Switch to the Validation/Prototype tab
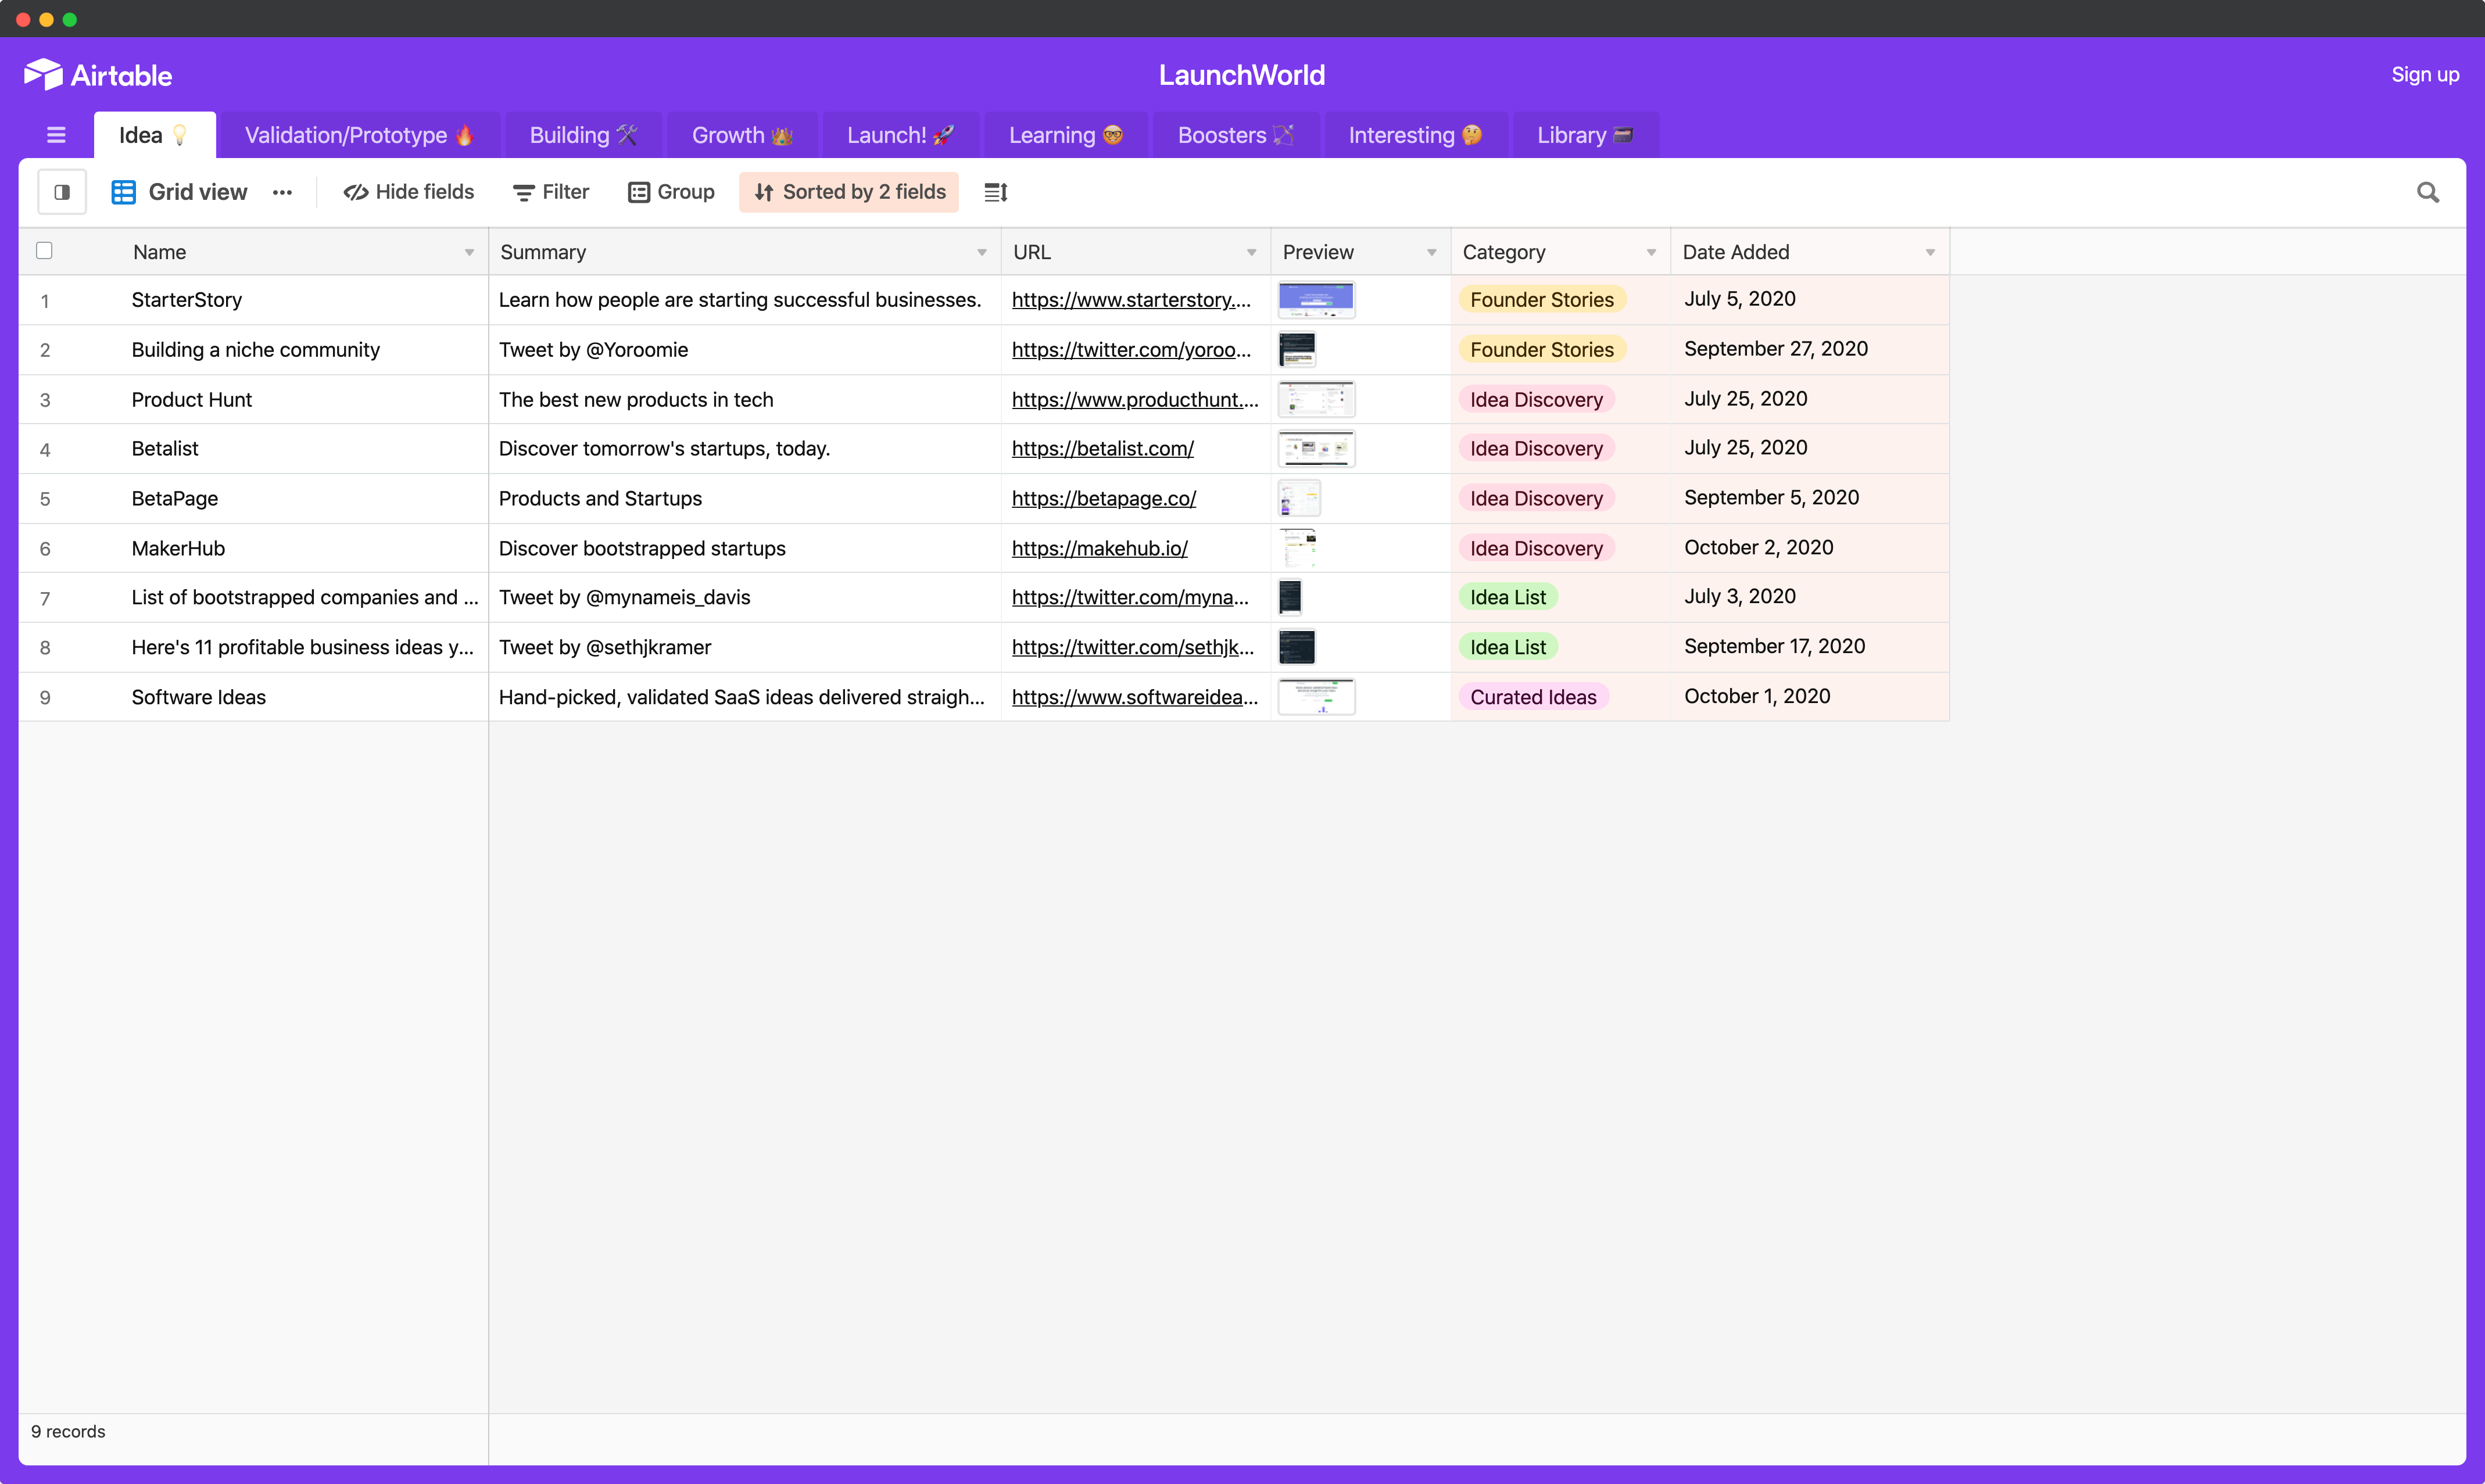This screenshot has width=2485, height=1484. pyautogui.click(x=359, y=135)
